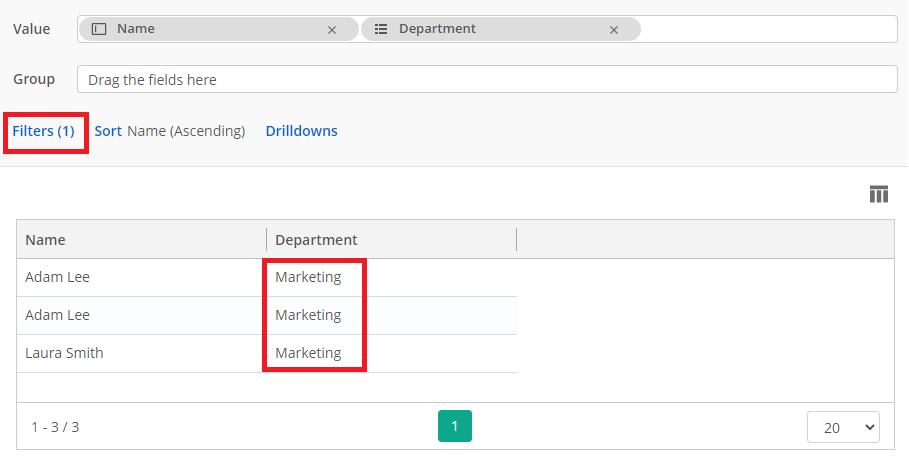Image resolution: width=909 pixels, height=463 pixels.
Task: Click Marketing cell in Laura Smith row
Action: click(308, 353)
